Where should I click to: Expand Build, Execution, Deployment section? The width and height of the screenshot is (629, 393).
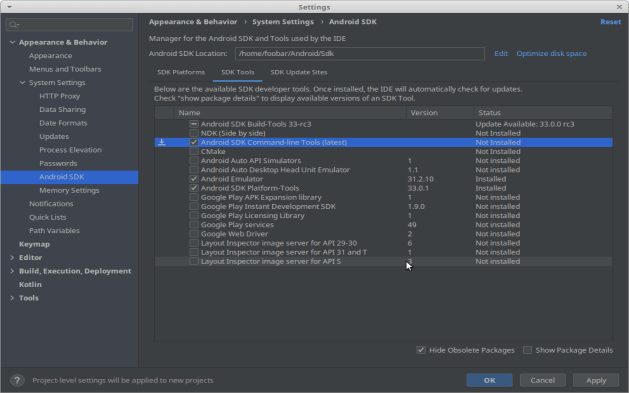point(12,271)
